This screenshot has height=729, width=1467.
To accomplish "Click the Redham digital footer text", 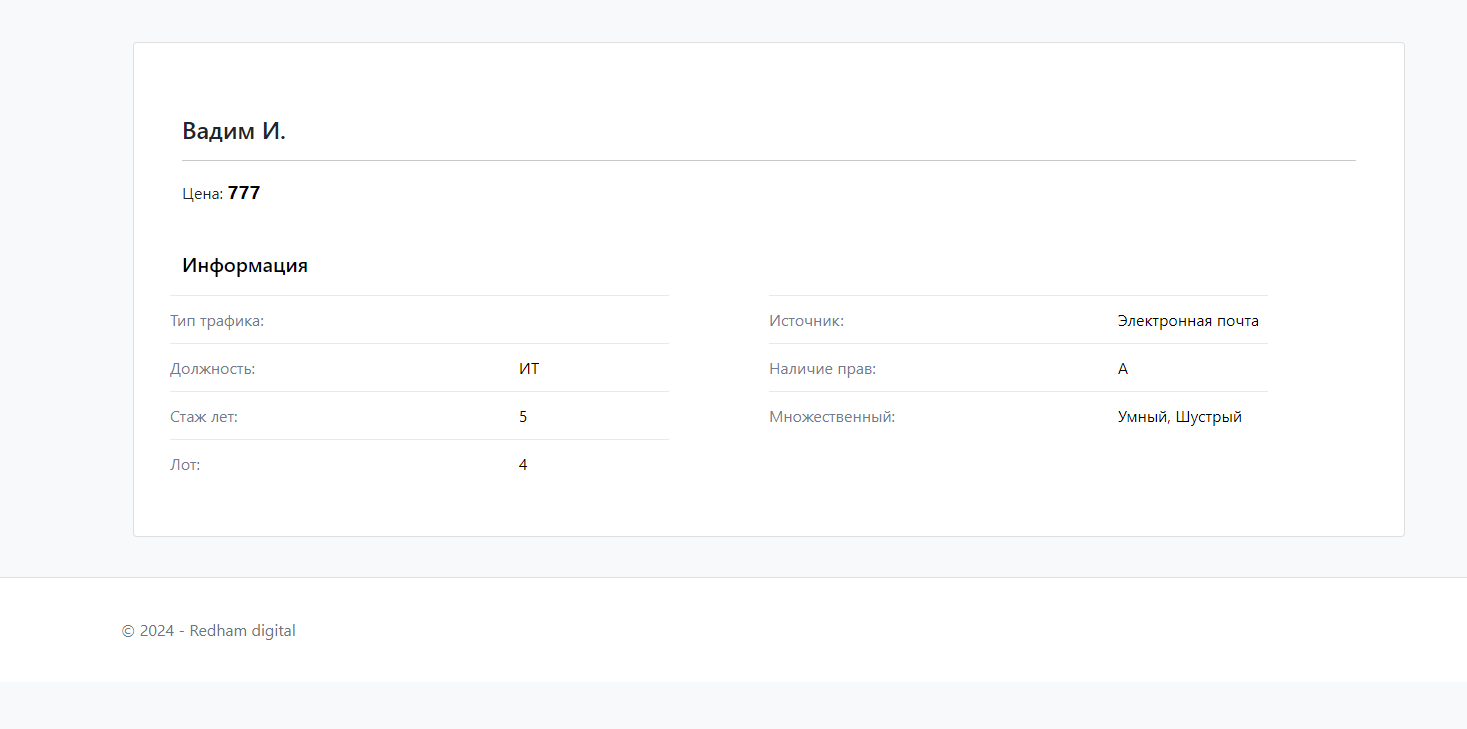I will pyautogui.click(x=243, y=631).
